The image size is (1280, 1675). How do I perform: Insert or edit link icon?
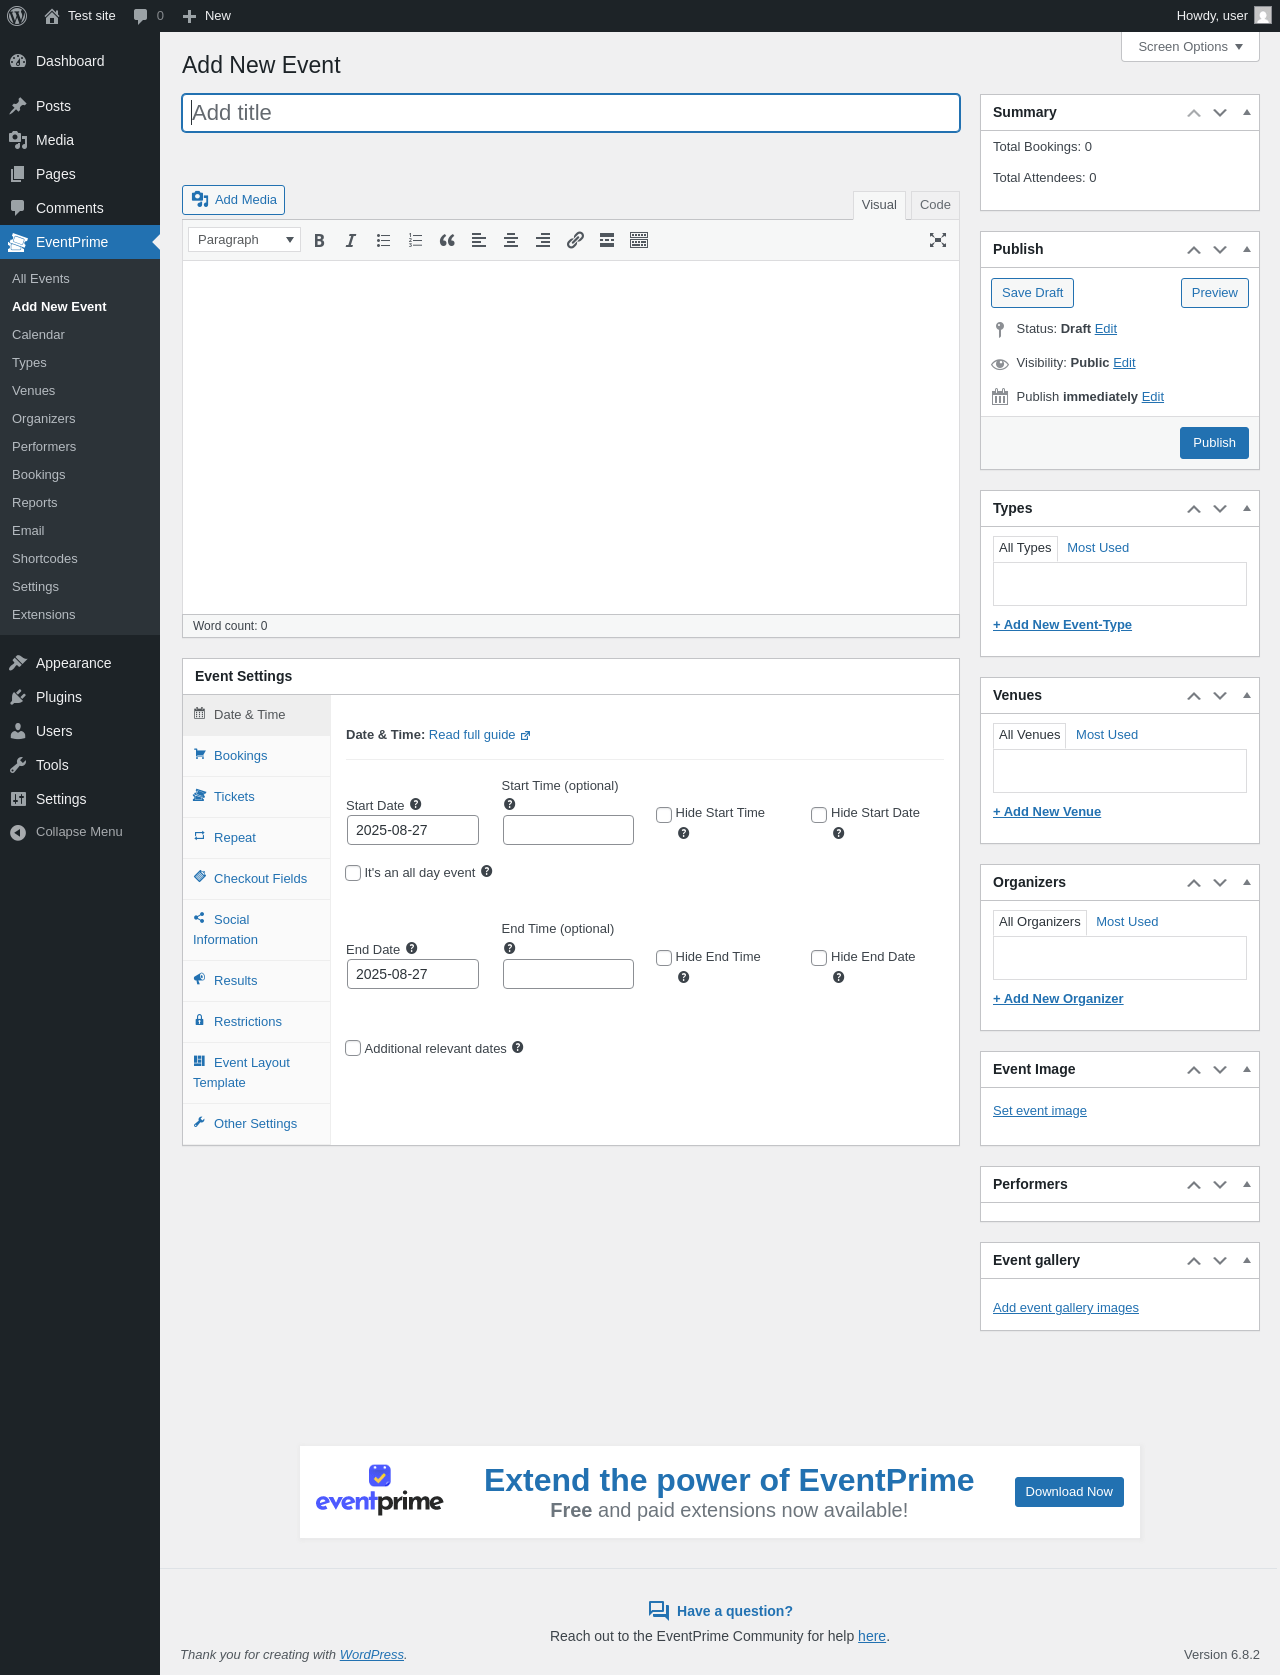coord(575,240)
